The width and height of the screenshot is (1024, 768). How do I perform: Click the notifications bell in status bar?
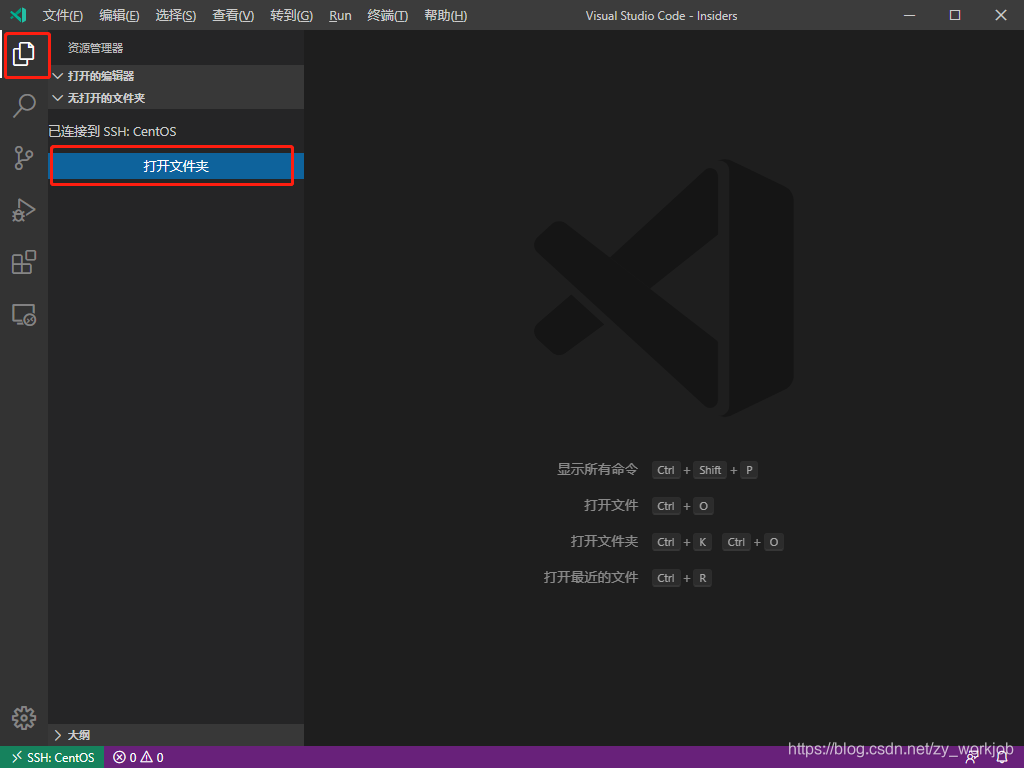click(1002, 758)
